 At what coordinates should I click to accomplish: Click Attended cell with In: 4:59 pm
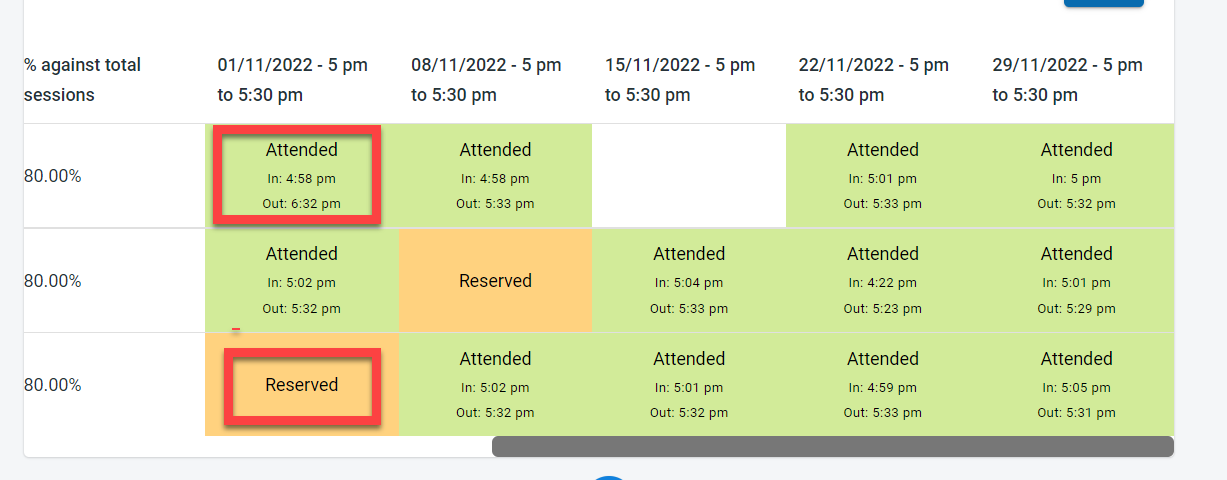[x=883, y=385]
